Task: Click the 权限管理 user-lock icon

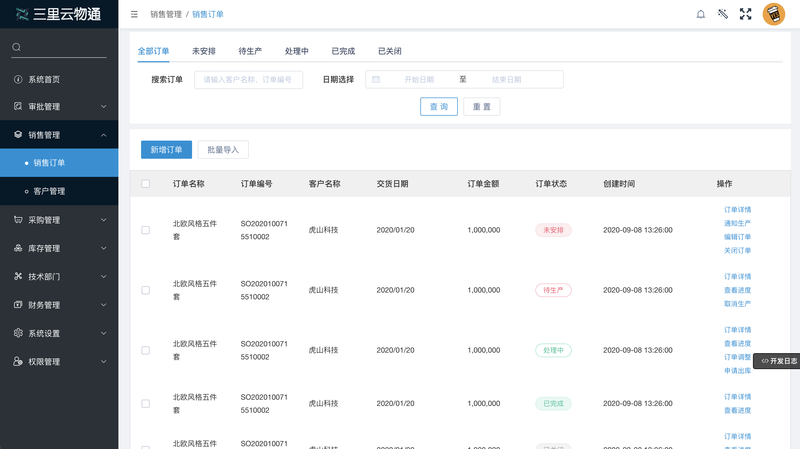Action: coord(18,361)
